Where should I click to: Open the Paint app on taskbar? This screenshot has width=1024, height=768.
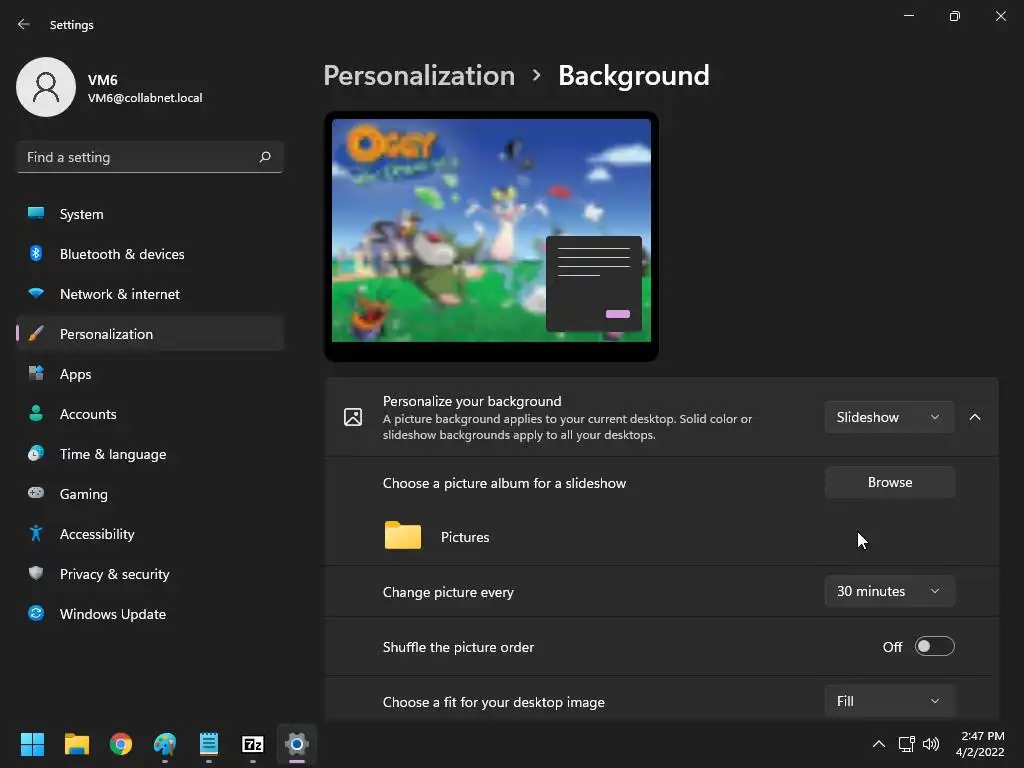pyautogui.click(x=165, y=744)
